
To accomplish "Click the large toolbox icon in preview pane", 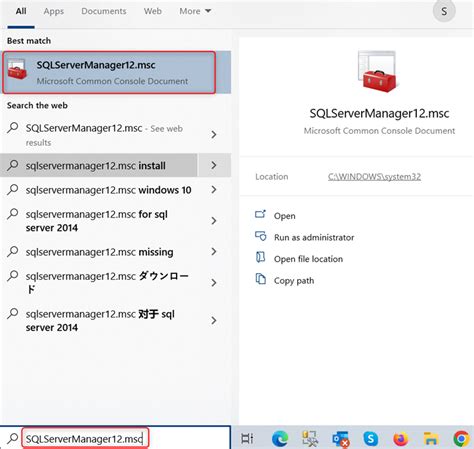I will click(x=378, y=71).
